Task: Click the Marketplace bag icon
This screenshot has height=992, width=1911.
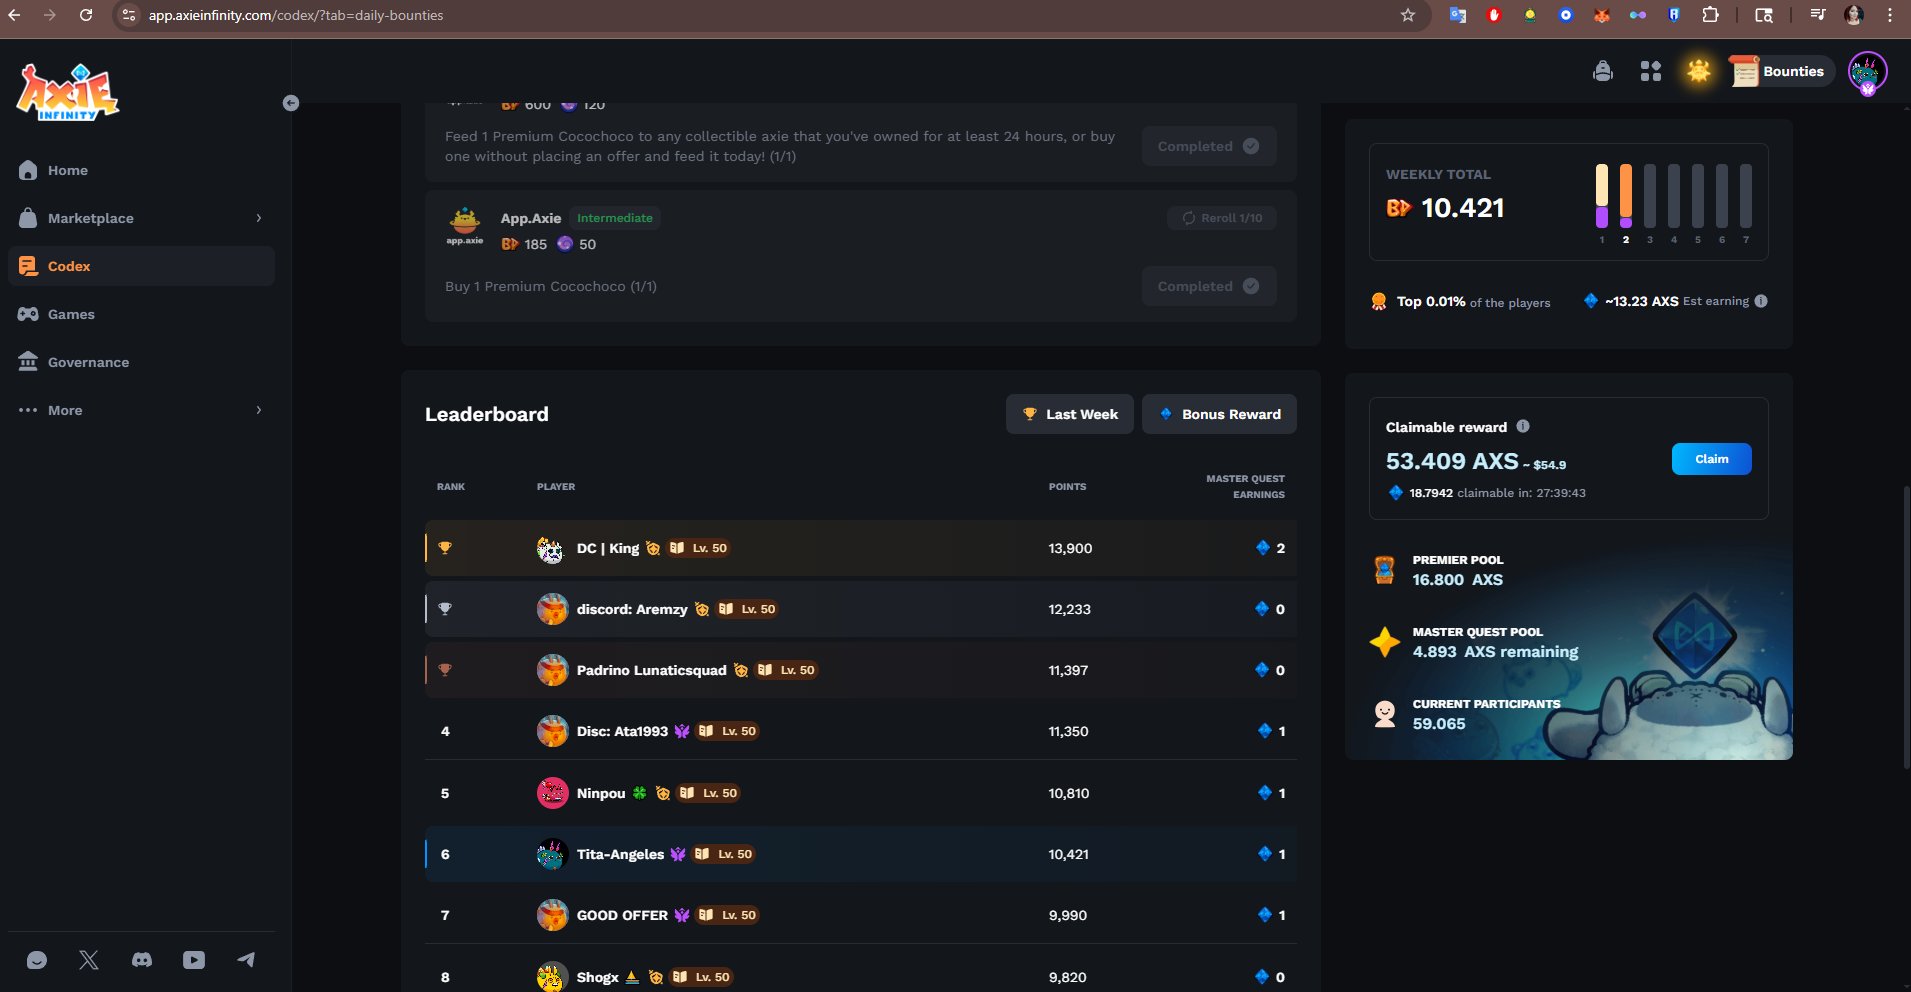Action: 28,218
